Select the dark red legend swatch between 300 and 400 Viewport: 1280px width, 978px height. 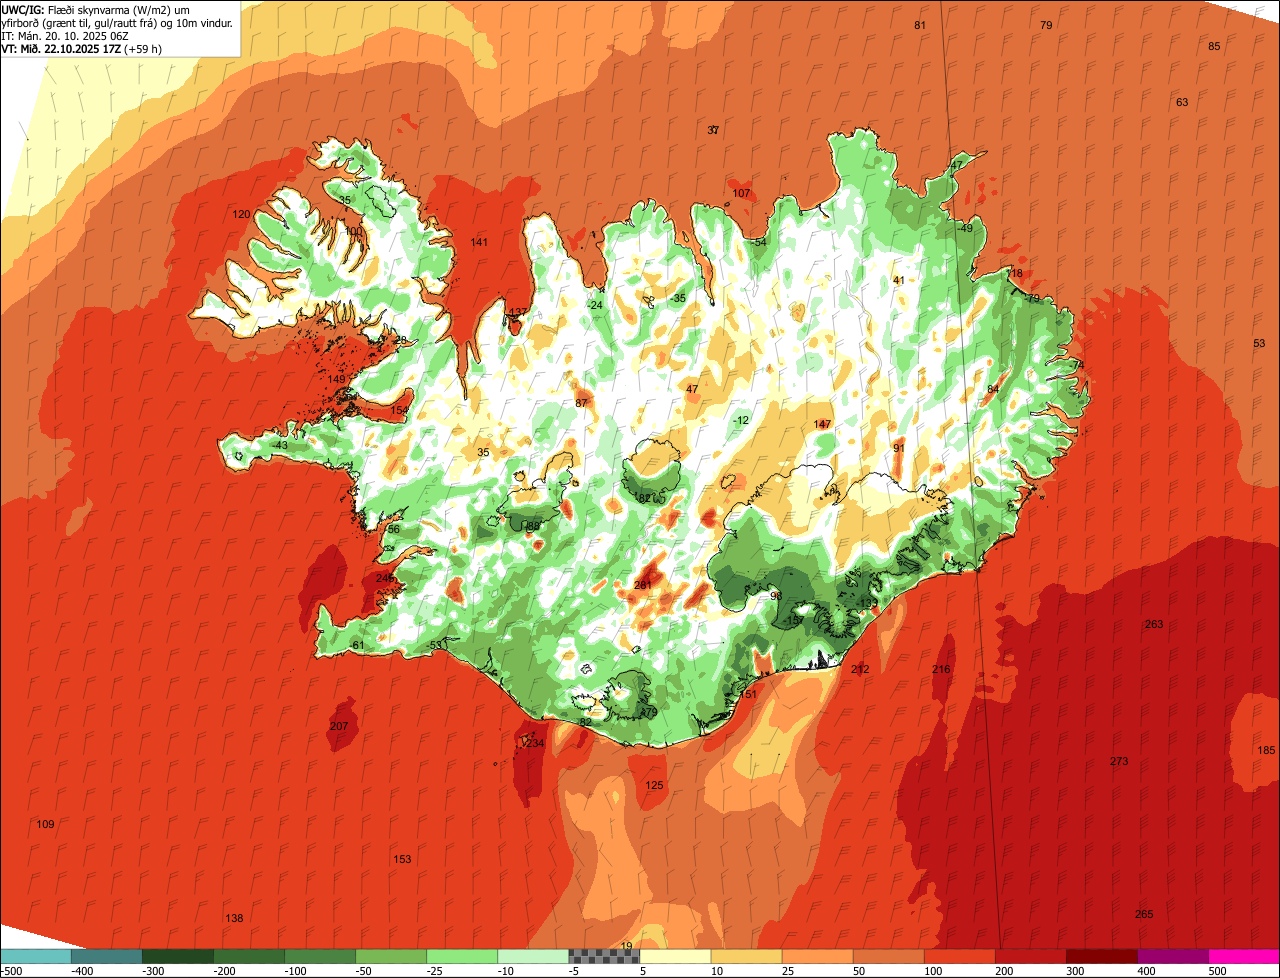pos(1101,956)
